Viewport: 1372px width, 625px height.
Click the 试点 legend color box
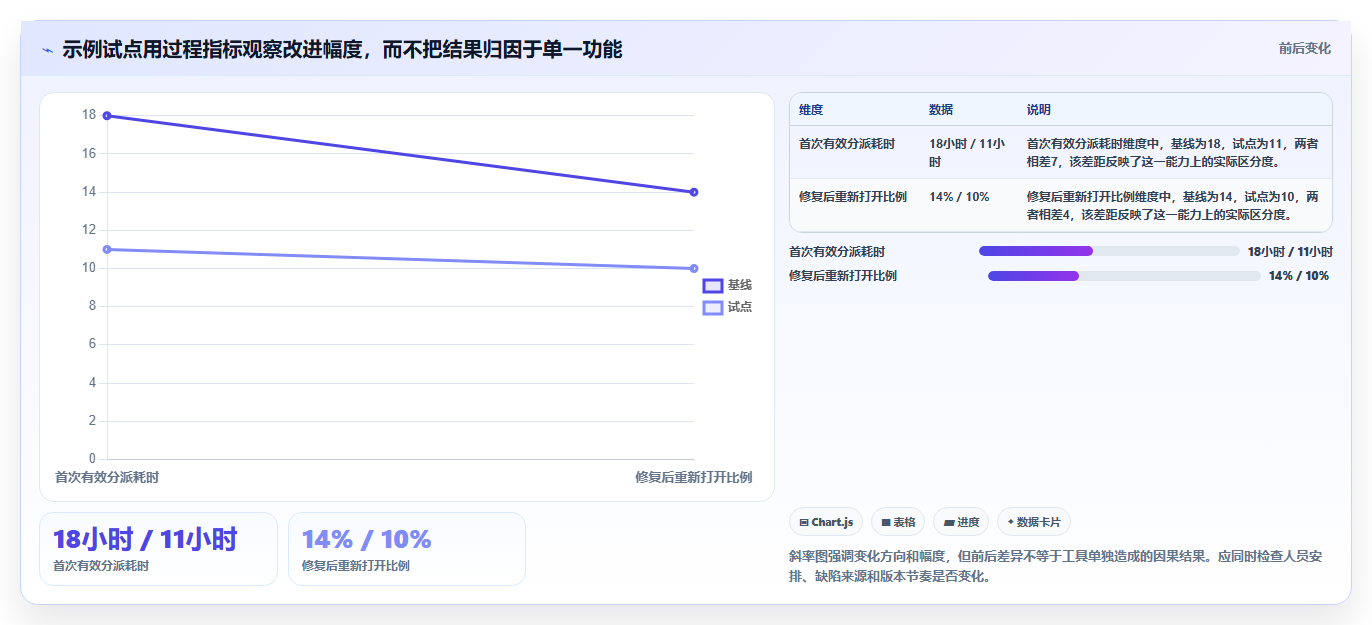[x=712, y=307]
